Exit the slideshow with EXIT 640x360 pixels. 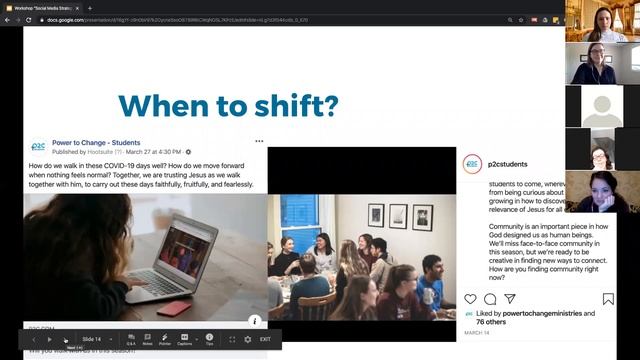pos(265,339)
